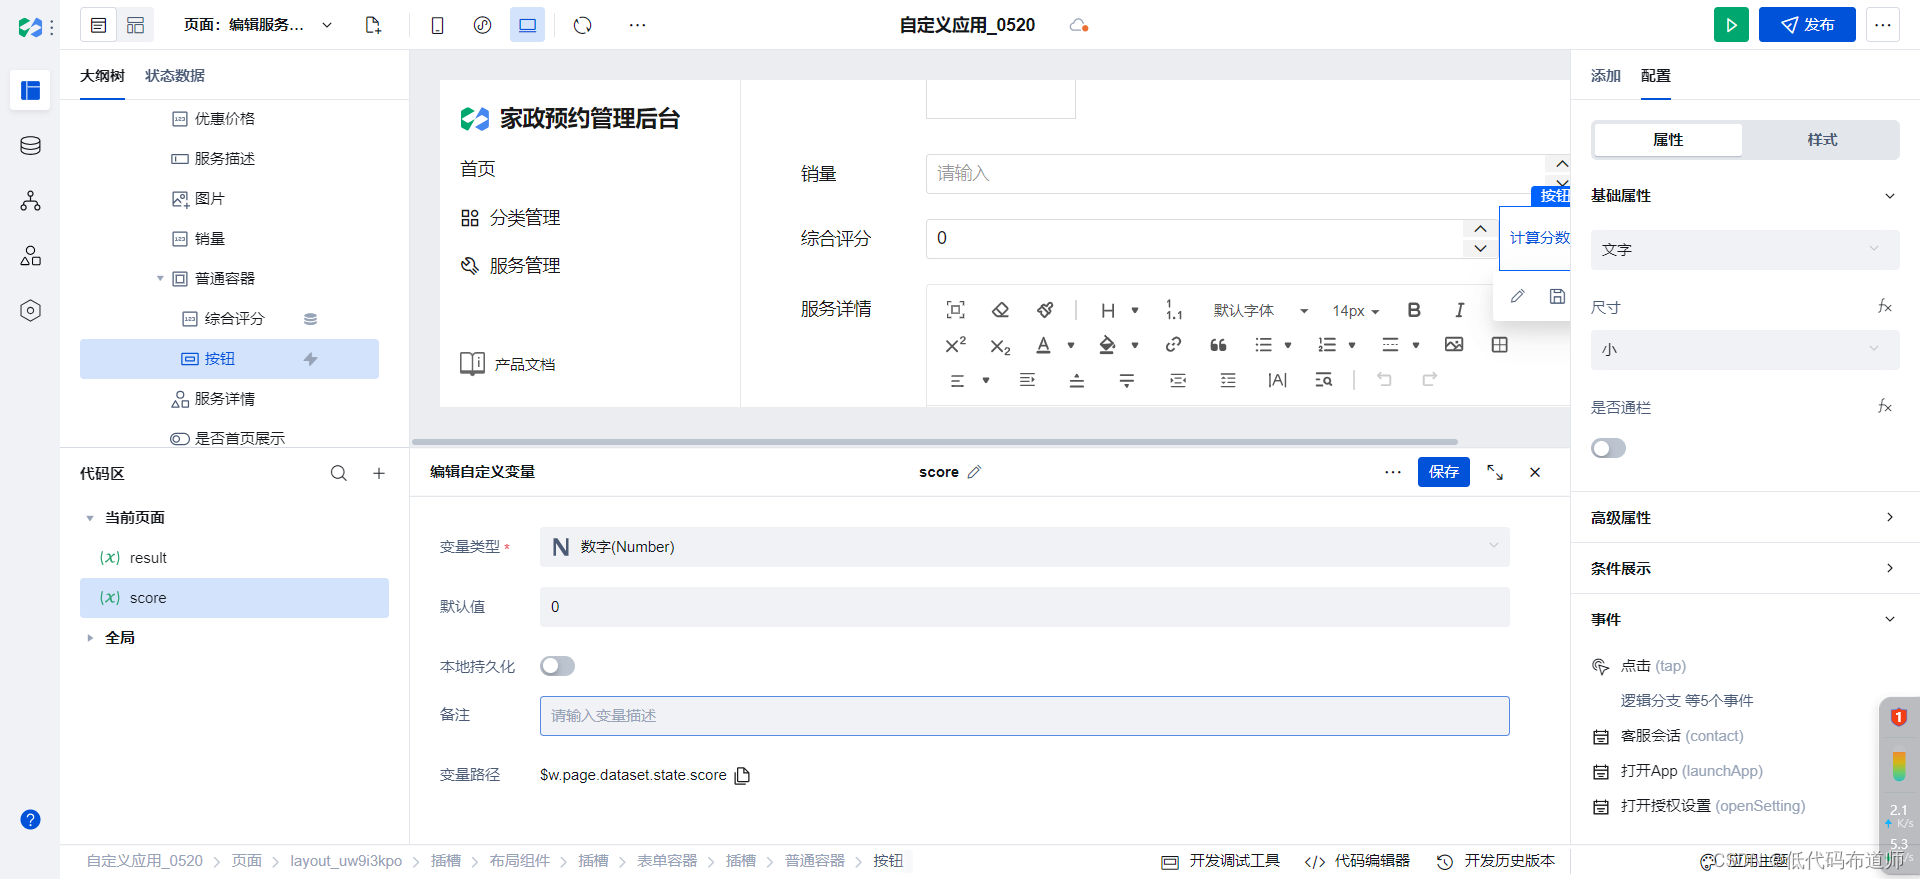Open the 默认字体 font dropdown
This screenshot has width=1920, height=879.
click(1260, 311)
